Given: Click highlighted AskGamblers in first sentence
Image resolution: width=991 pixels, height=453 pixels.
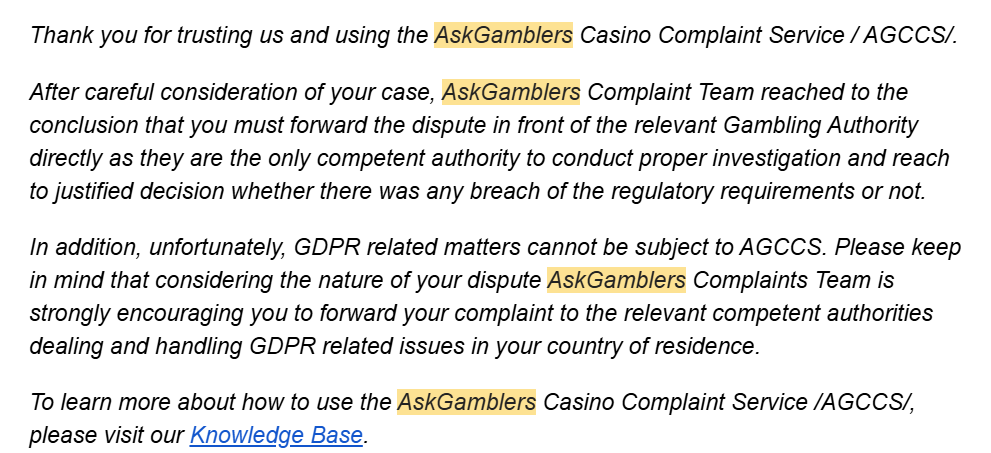Looking at the screenshot, I should (503, 35).
